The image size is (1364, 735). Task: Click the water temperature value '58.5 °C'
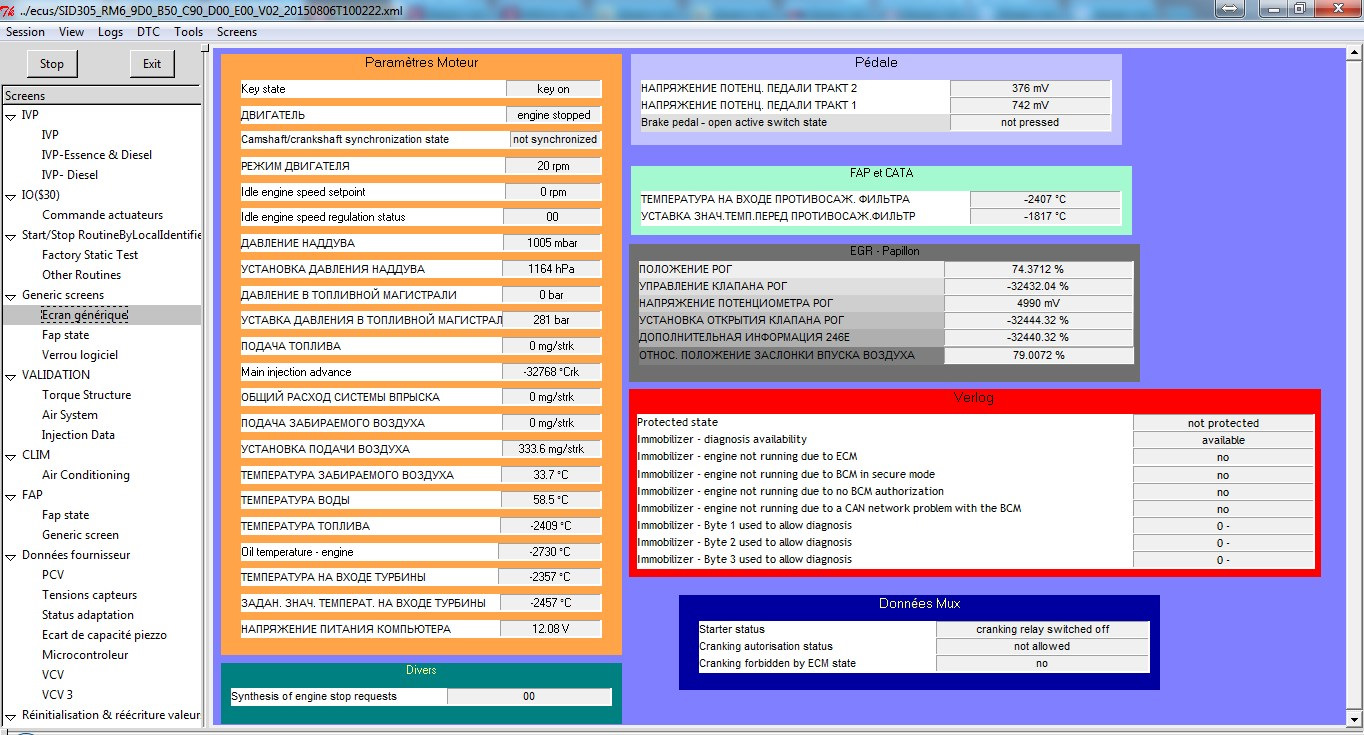[552, 500]
